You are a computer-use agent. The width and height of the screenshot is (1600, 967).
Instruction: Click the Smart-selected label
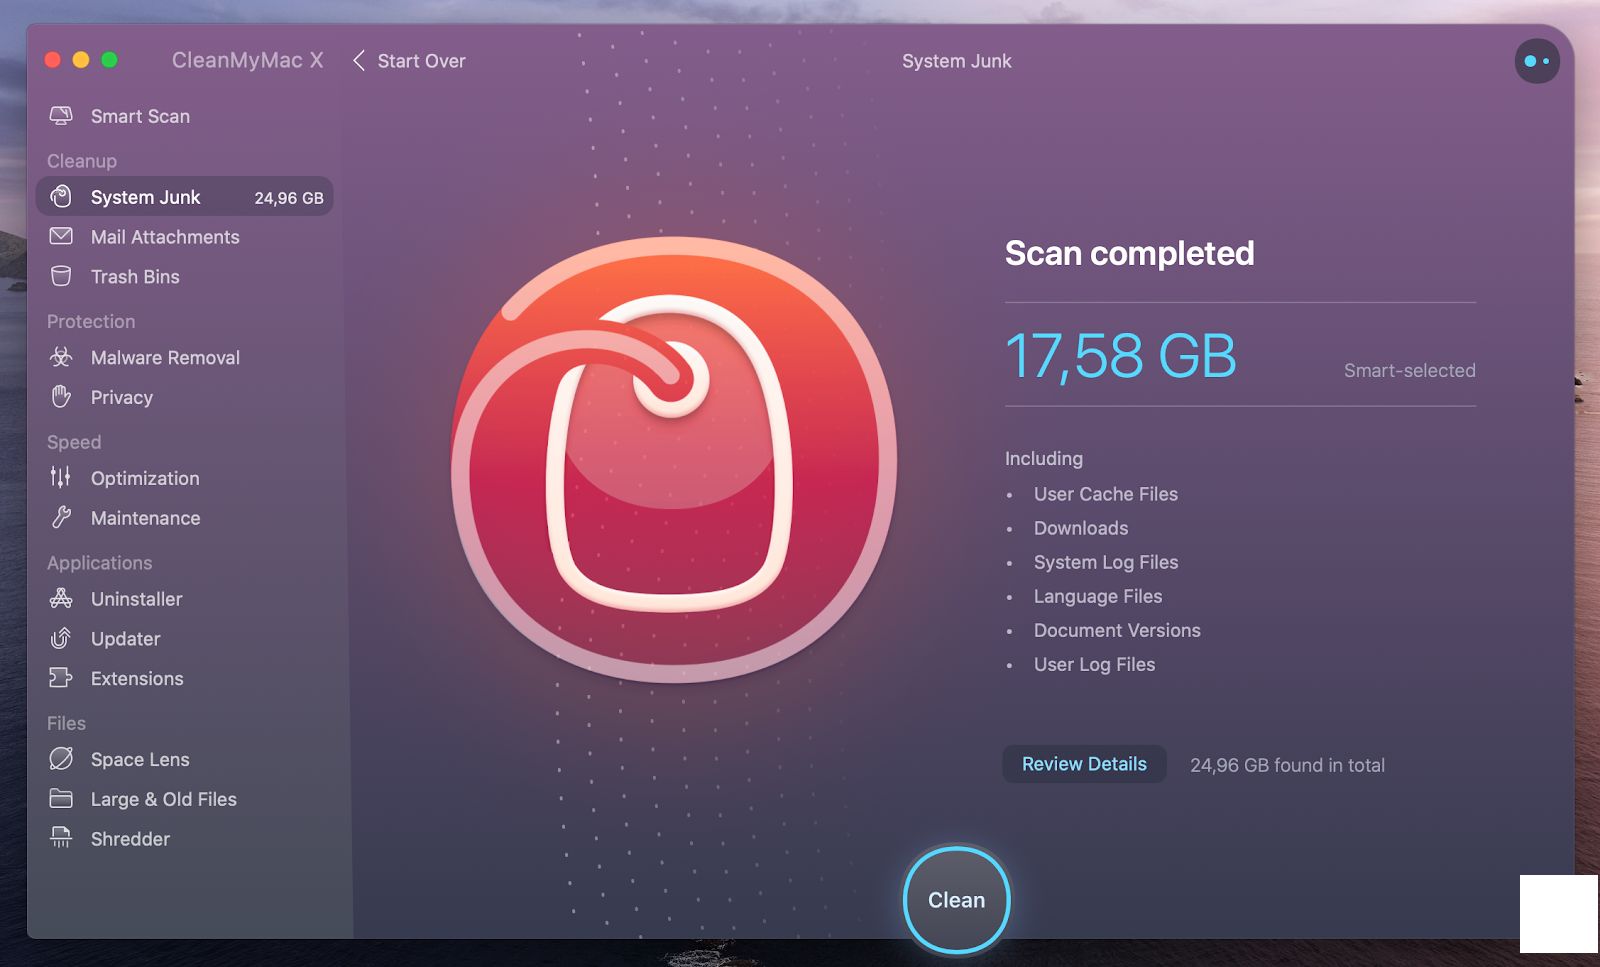coord(1409,370)
